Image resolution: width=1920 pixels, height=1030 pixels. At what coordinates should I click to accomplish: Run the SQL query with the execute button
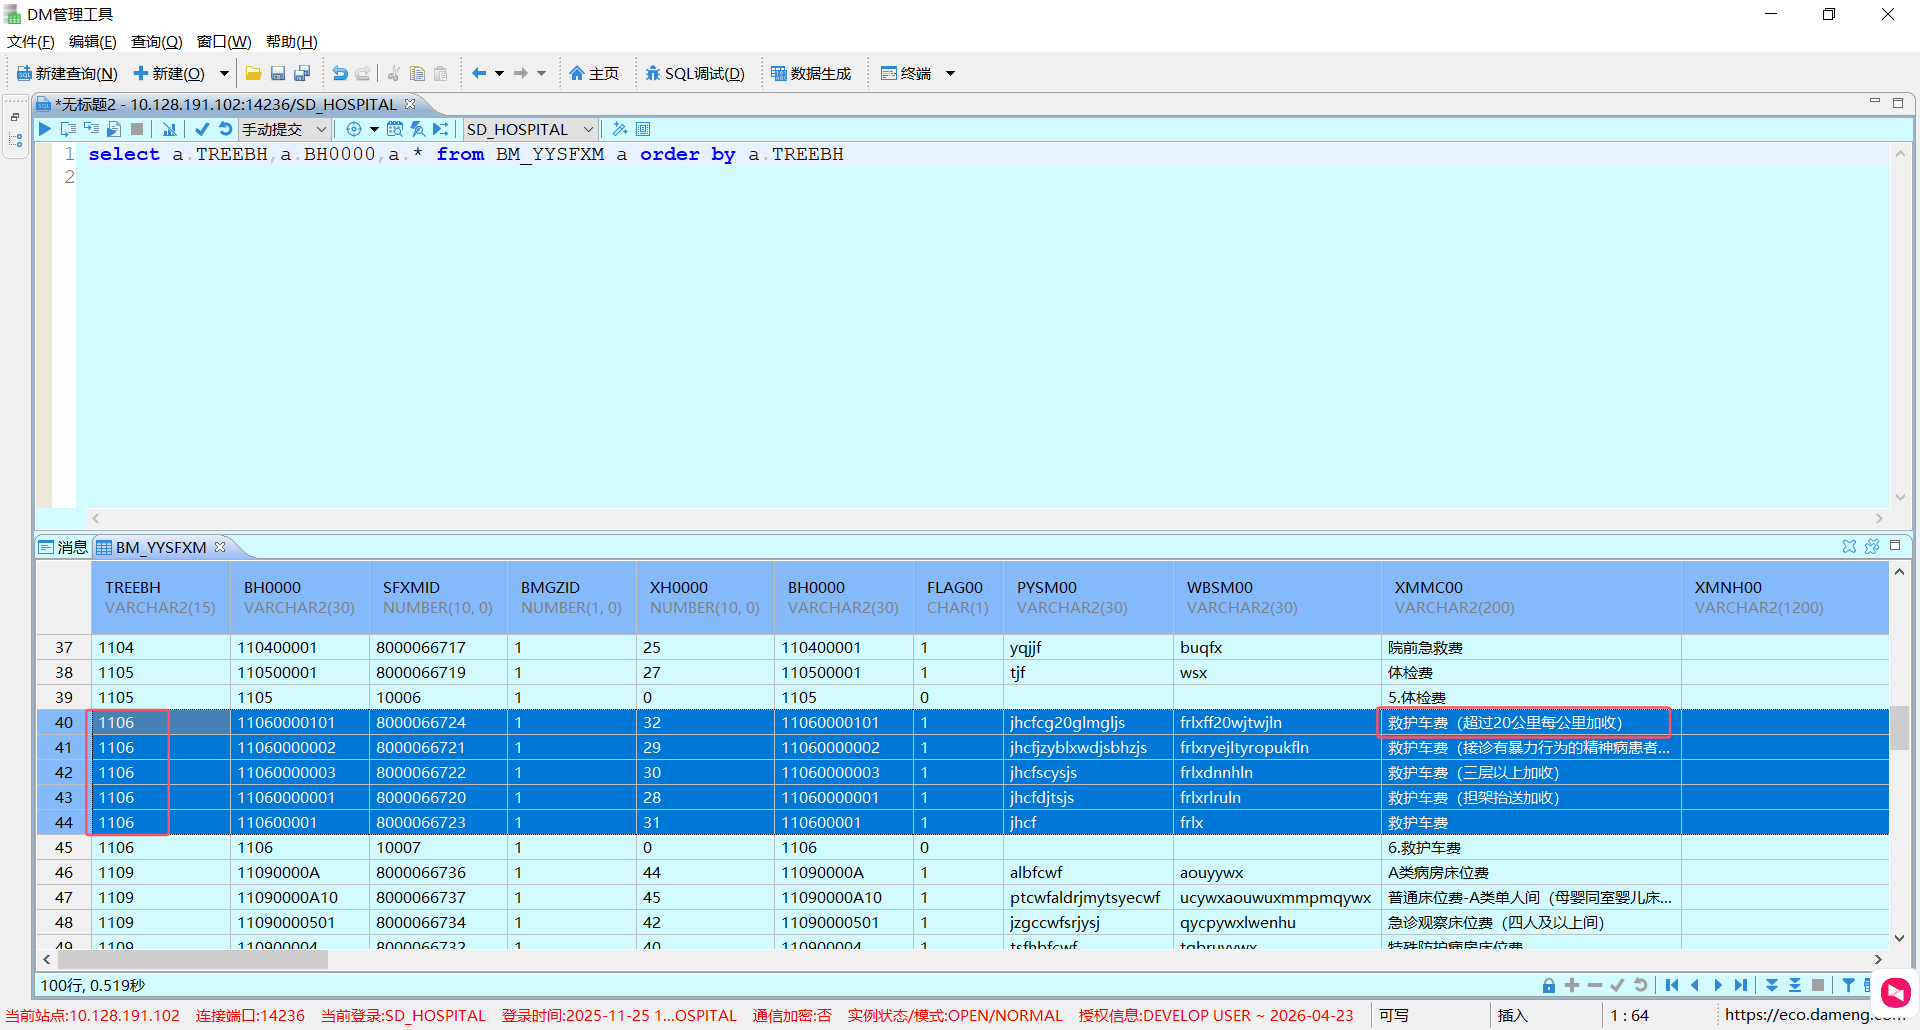[x=45, y=129]
